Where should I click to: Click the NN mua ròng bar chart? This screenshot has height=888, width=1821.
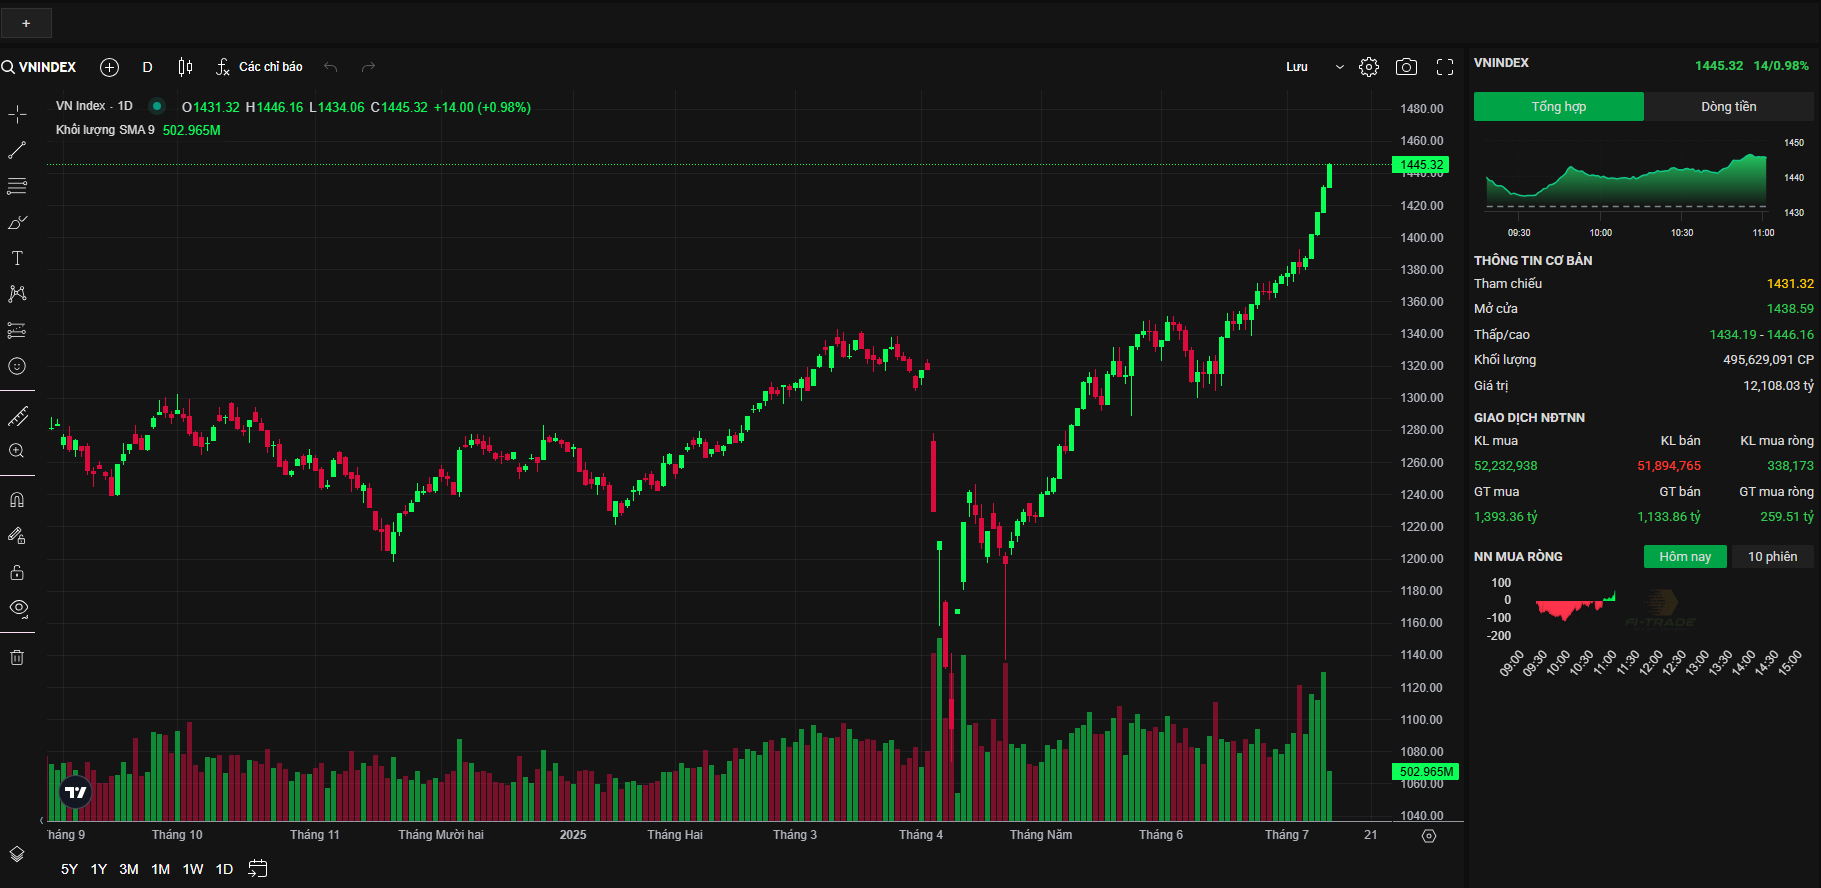(1576, 606)
